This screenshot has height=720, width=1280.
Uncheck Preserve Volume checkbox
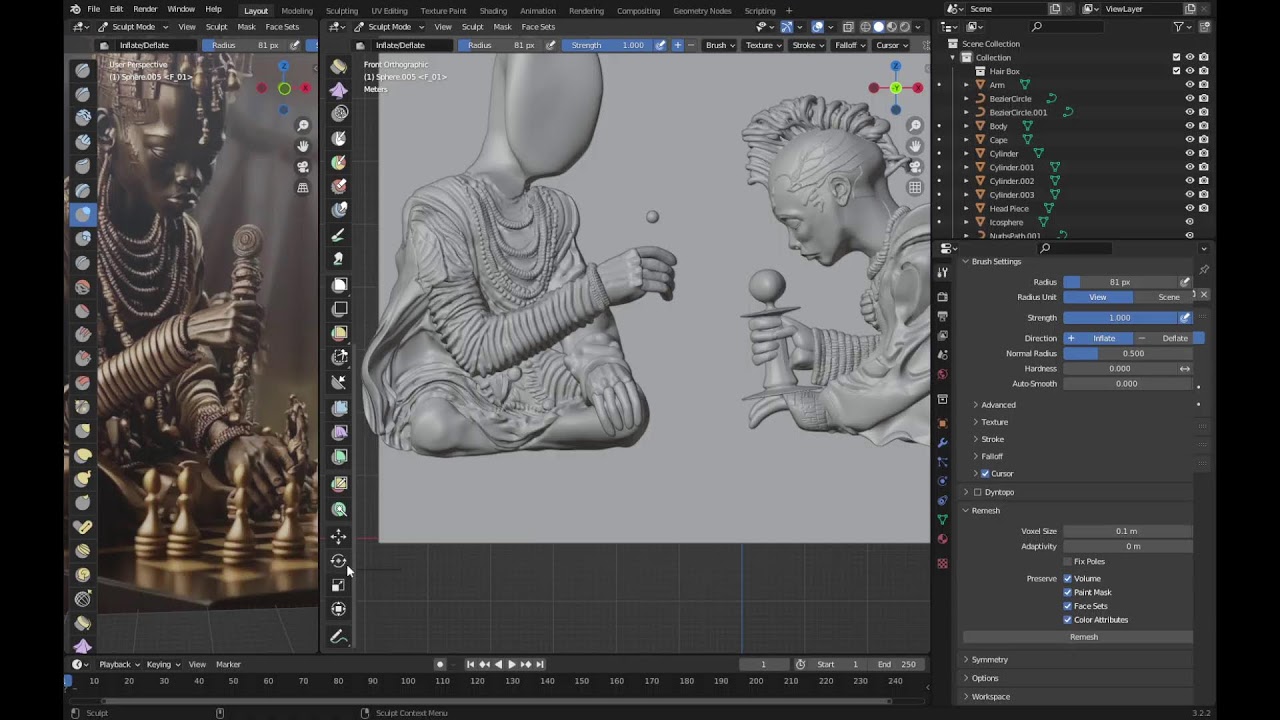[x=1068, y=579]
